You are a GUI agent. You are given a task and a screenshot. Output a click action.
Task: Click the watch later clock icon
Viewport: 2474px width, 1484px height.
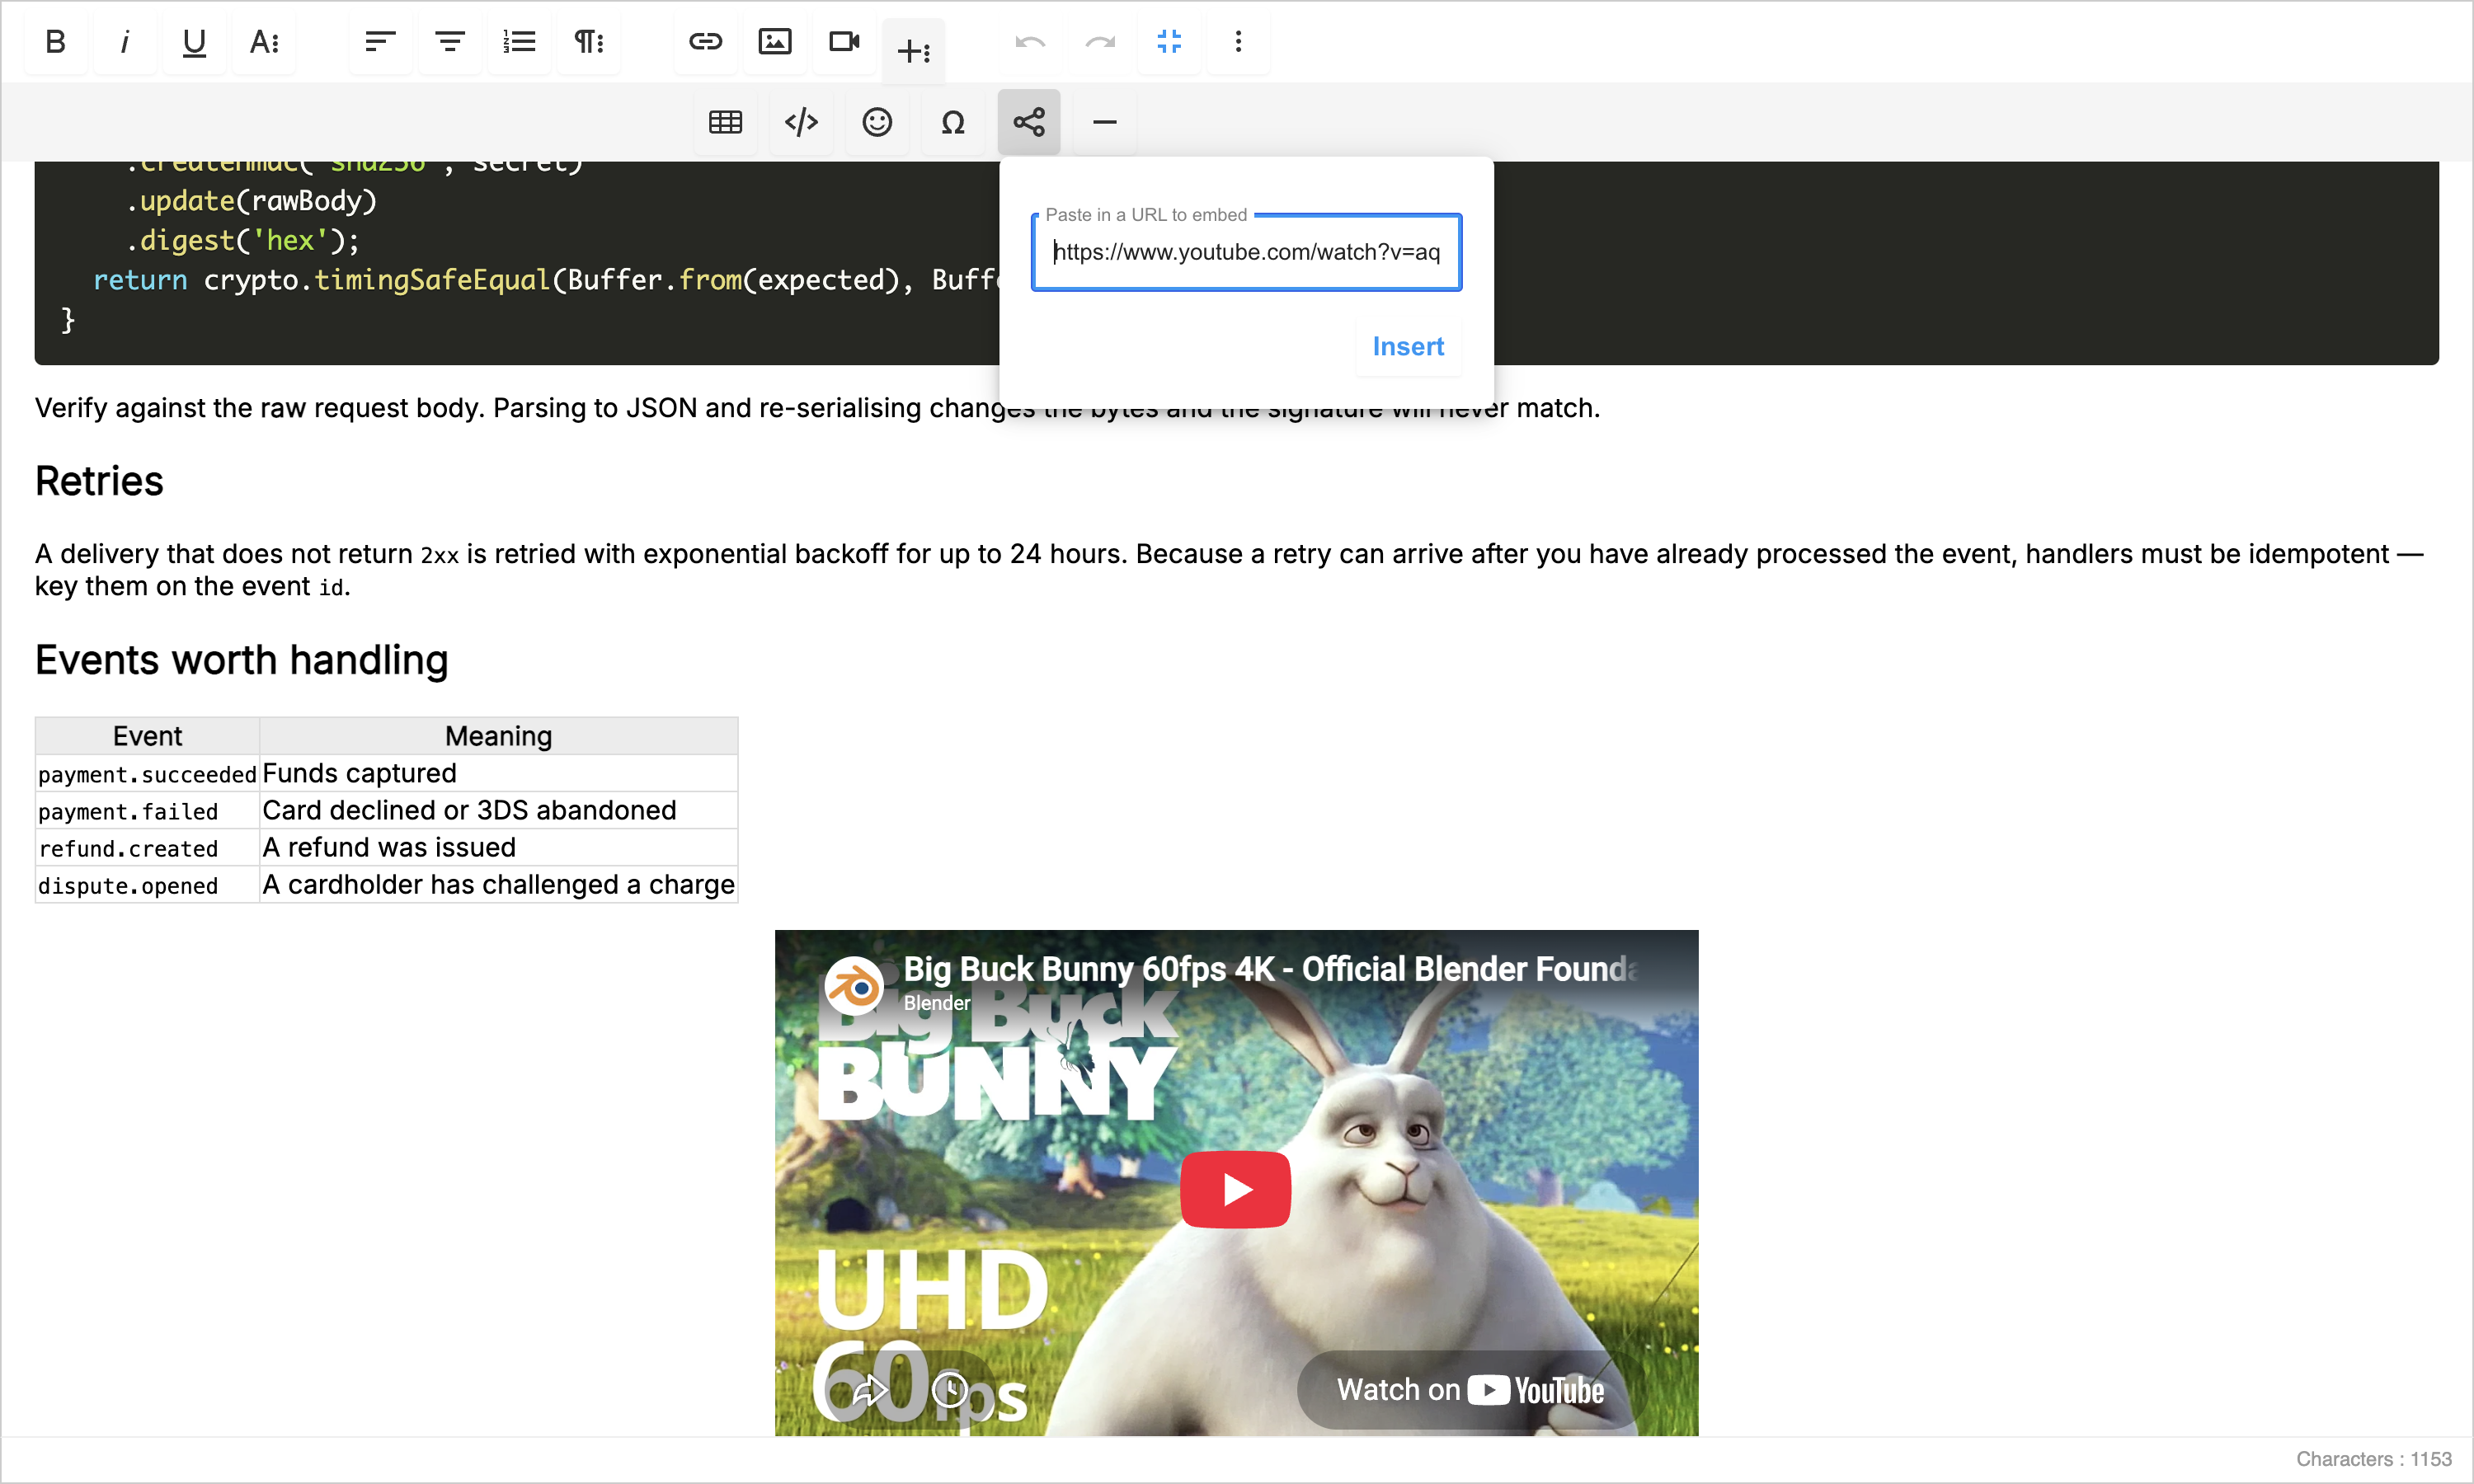(x=949, y=1390)
